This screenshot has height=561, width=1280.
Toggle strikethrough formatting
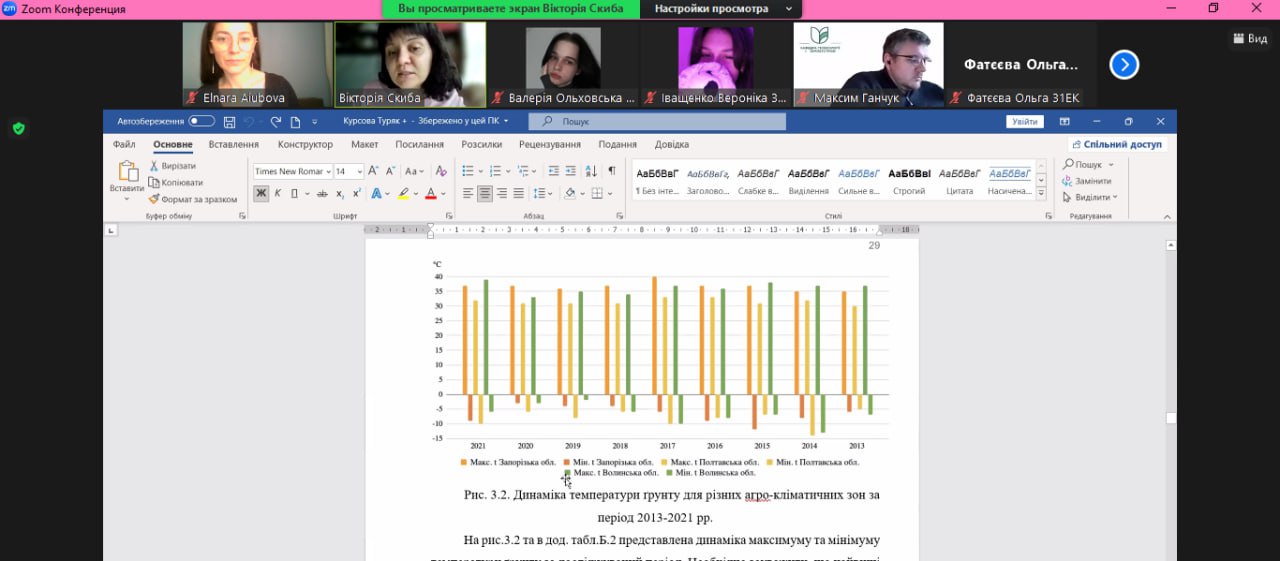pyautogui.click(x=322, y=193)
